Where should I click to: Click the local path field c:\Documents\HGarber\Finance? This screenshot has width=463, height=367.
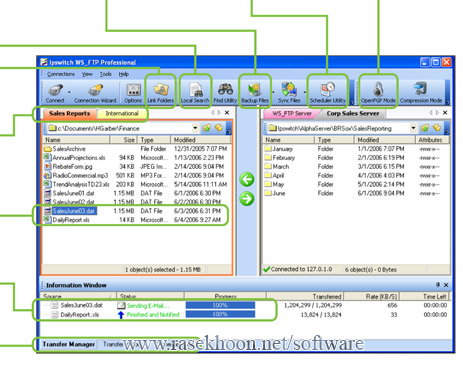pyautogui.click(x=120, y=128)
